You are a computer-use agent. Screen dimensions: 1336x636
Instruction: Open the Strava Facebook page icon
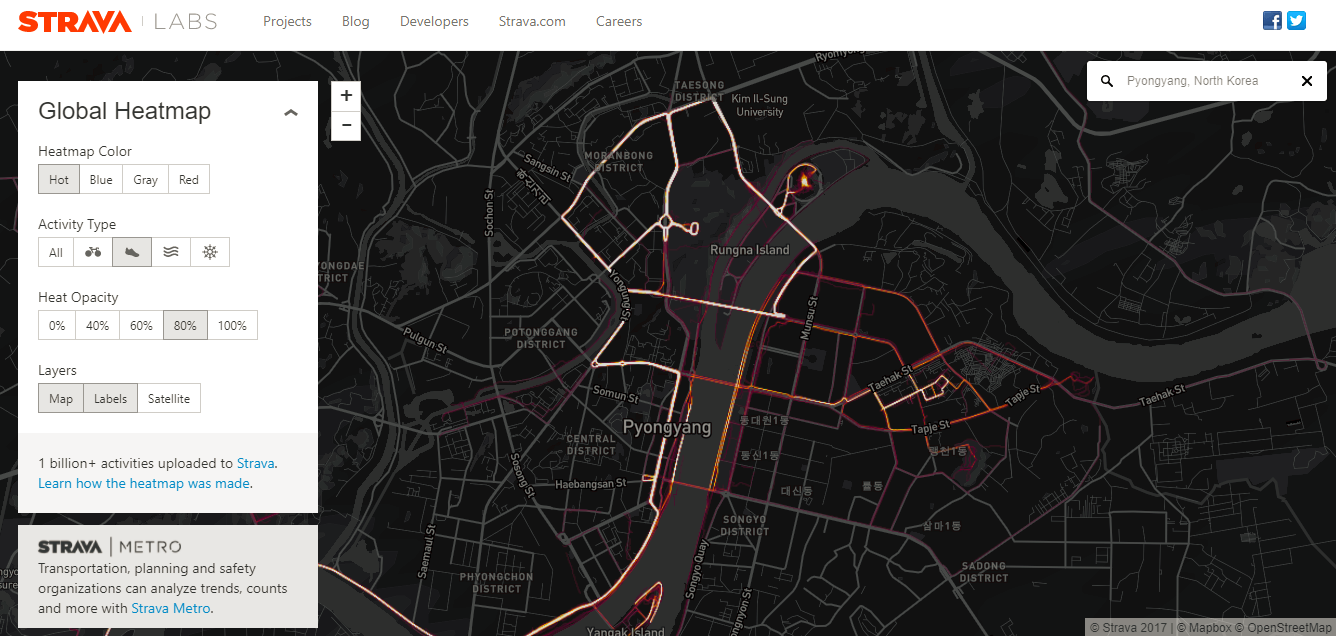tap(1272, 21)
